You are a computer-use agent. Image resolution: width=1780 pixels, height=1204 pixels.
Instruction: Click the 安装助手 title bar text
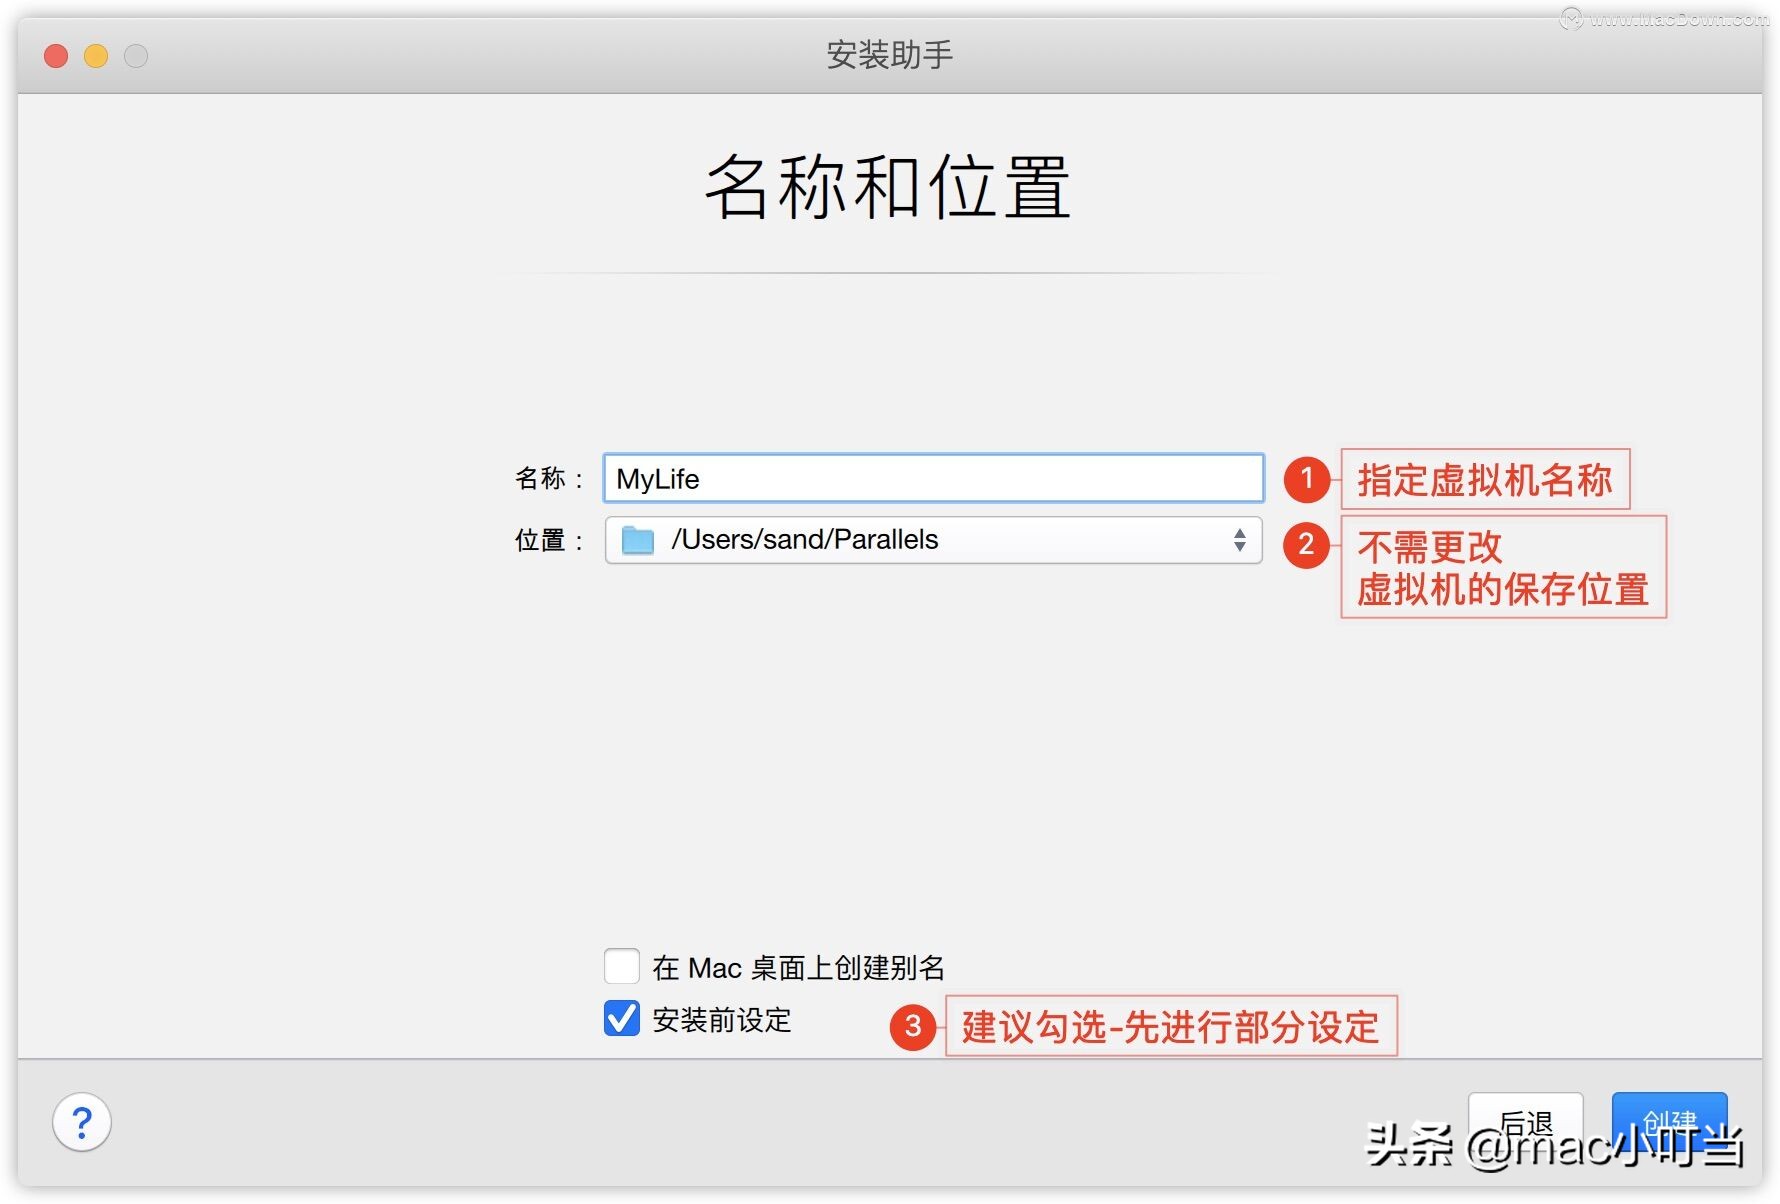(x=888, y=55)
